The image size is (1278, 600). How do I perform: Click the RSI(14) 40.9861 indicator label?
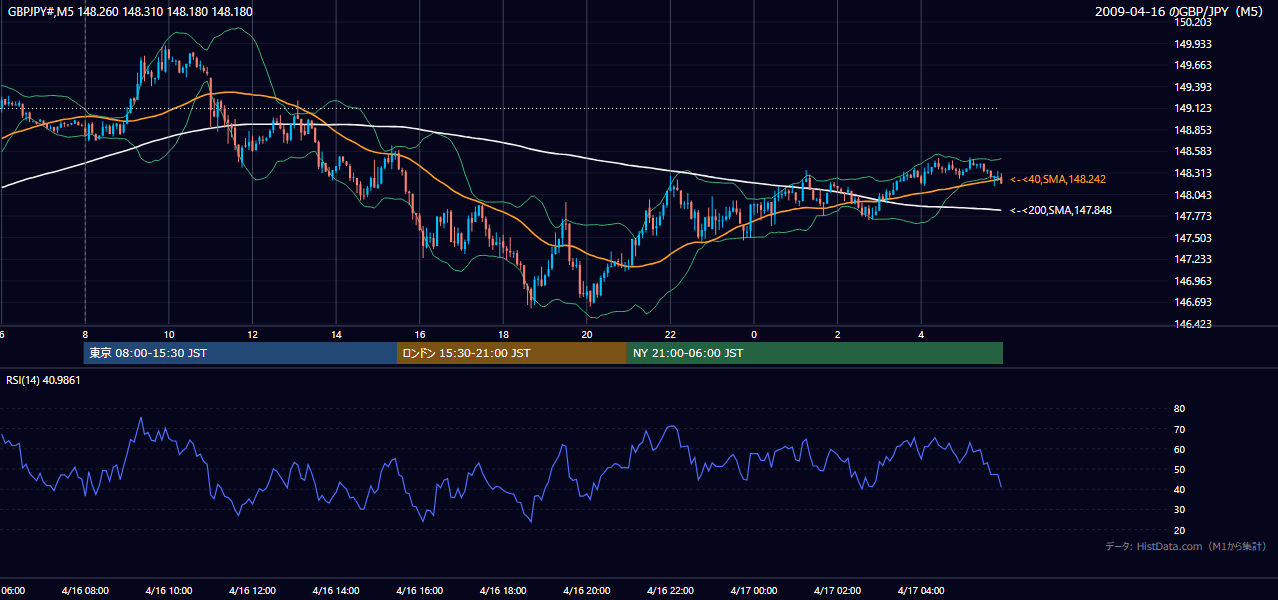44,380
